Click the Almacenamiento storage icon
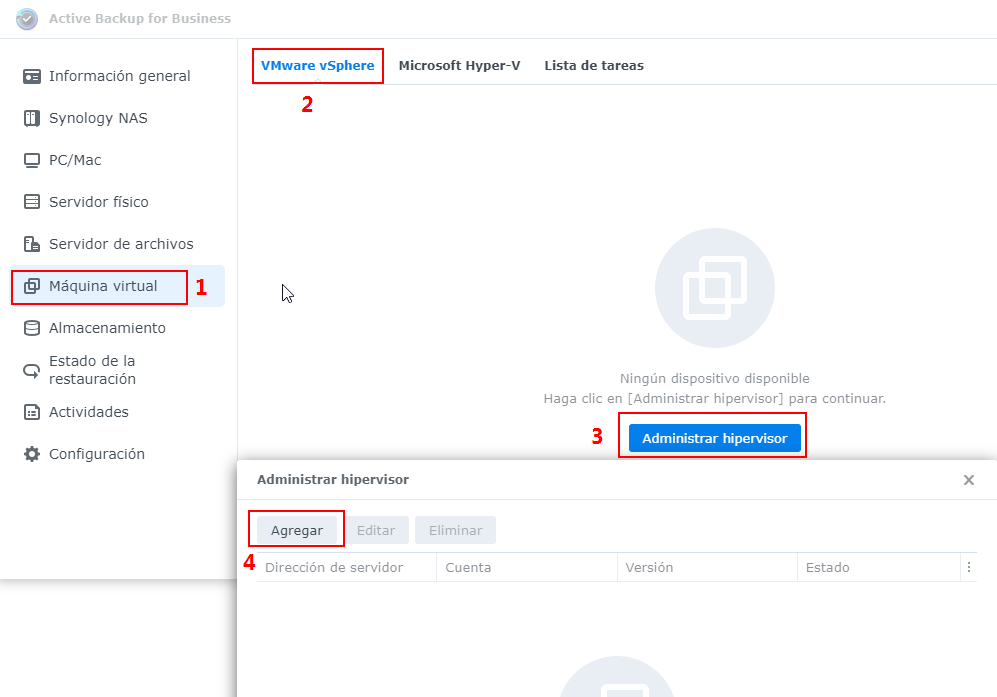Image resolution: width=997 pixels, height=697 pixels. 32,328
